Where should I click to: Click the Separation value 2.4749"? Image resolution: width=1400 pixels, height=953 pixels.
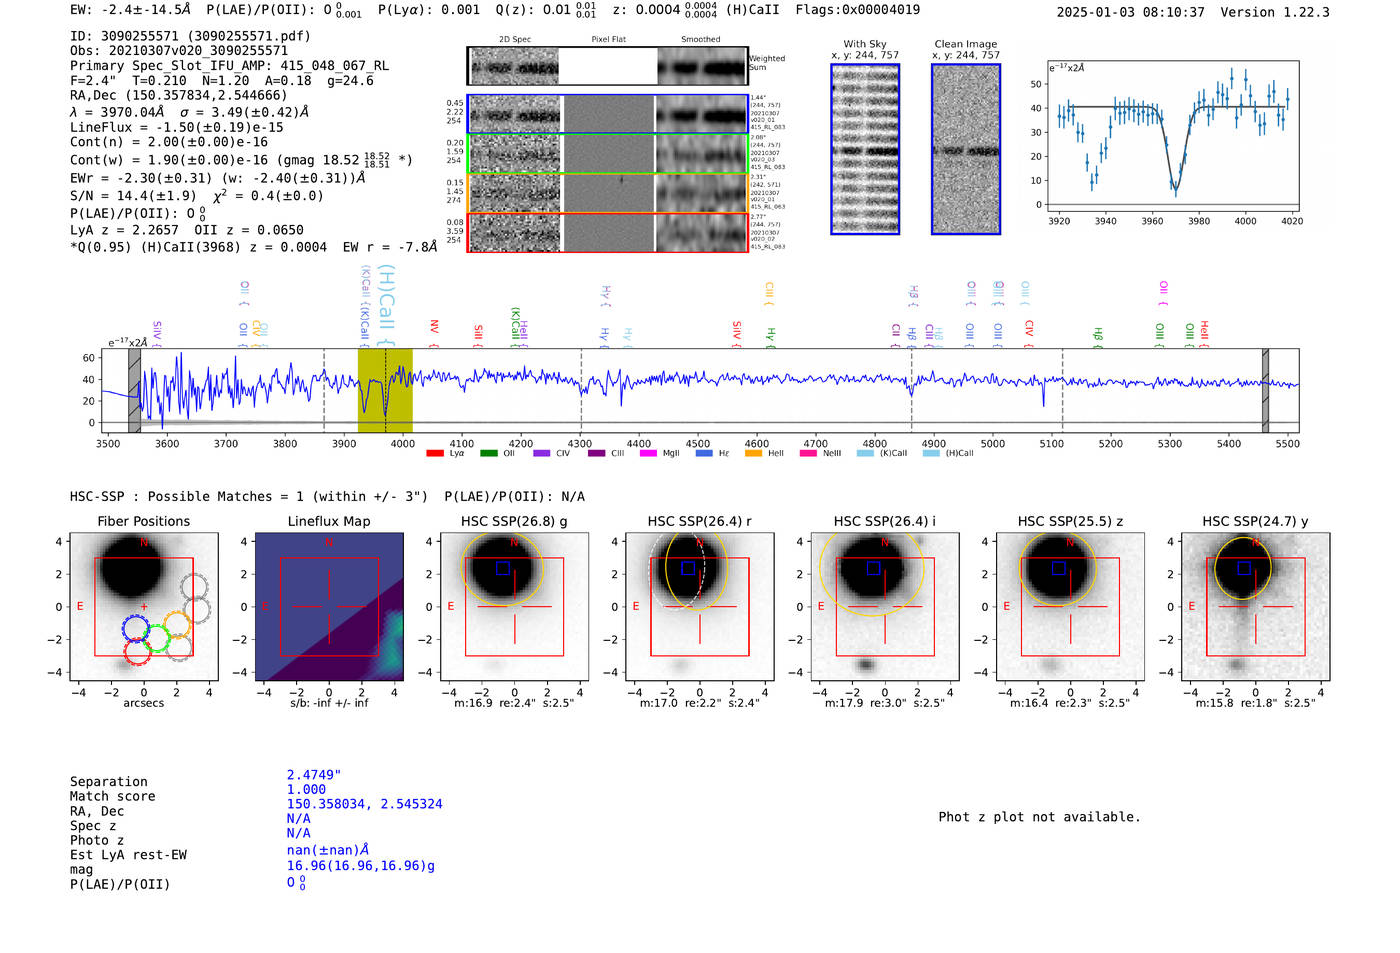(x=314, y=775)
